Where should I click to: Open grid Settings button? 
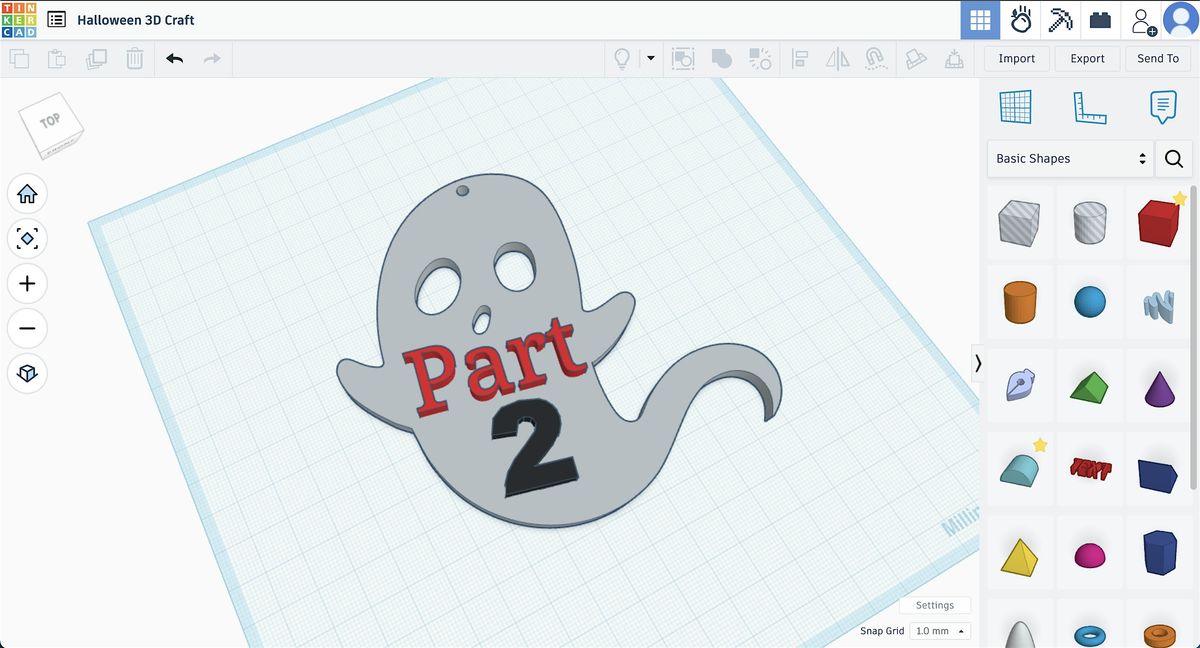coord(934,605)
